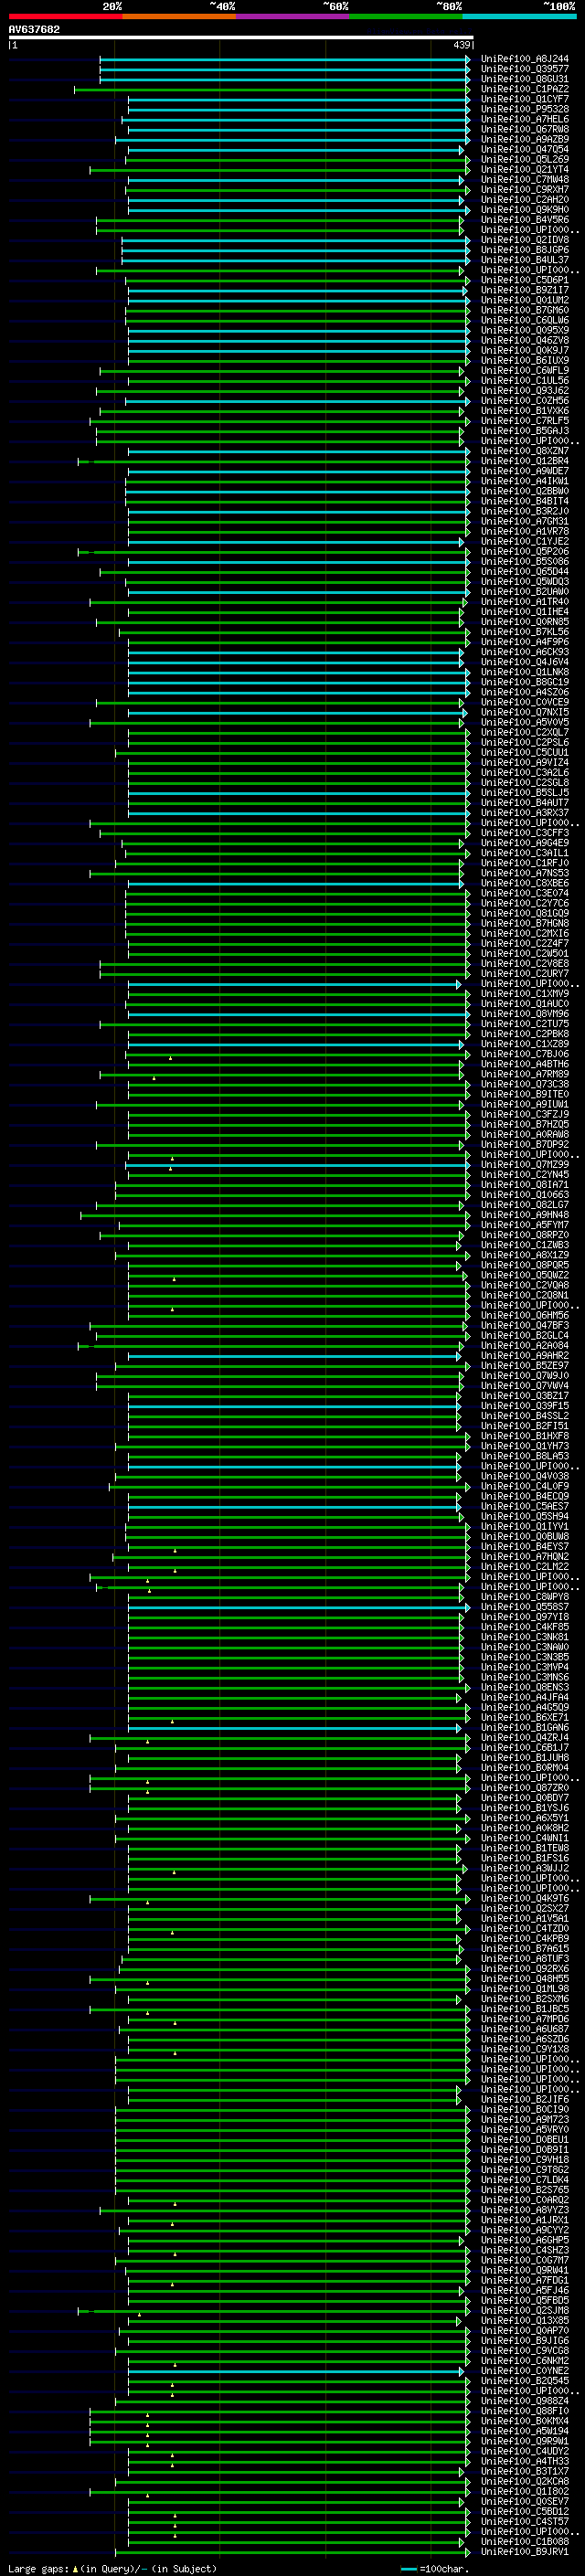Select hit label UniRef100_B2GLC4
Image resolution: width=585 pixels, height=2576 pixels.
(x=525, y=1336)
